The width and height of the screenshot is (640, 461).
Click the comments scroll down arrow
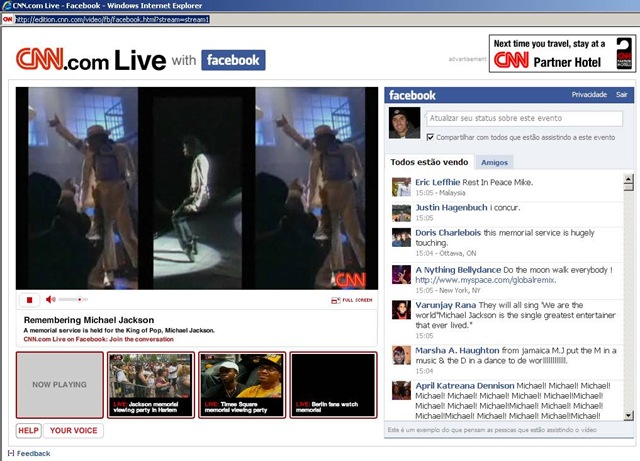628,416
